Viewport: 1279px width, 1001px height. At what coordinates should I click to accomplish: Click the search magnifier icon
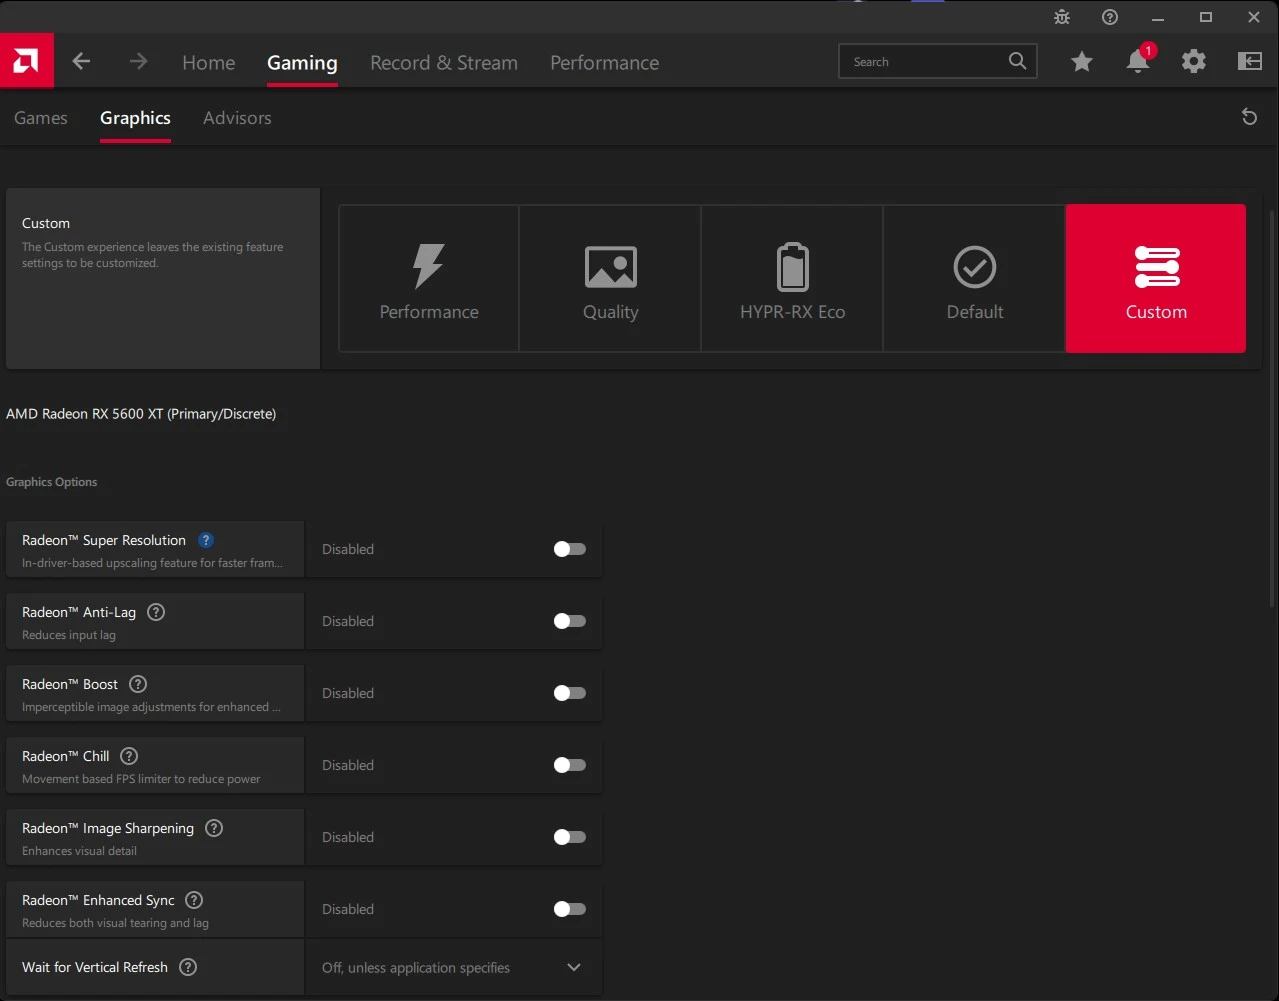click(x=1017, y=61)
